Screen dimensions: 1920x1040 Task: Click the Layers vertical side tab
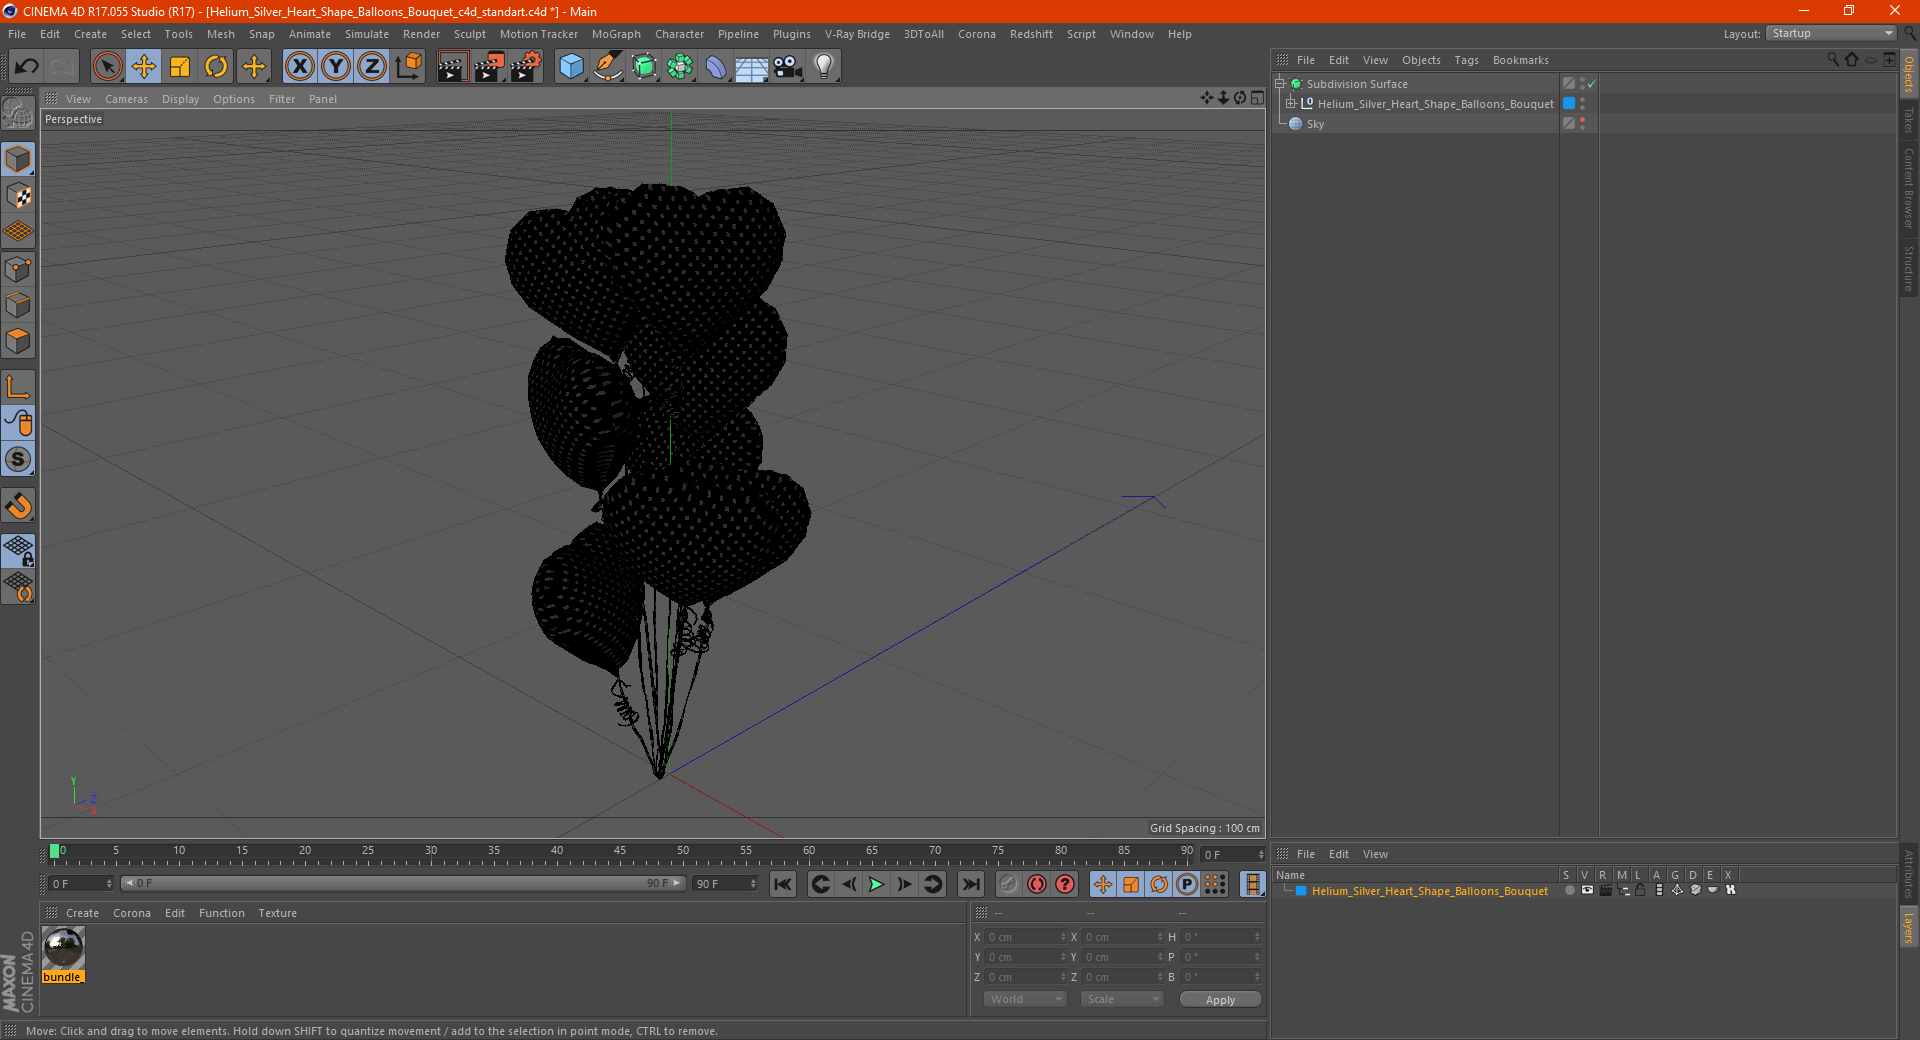pos(1909,927)
